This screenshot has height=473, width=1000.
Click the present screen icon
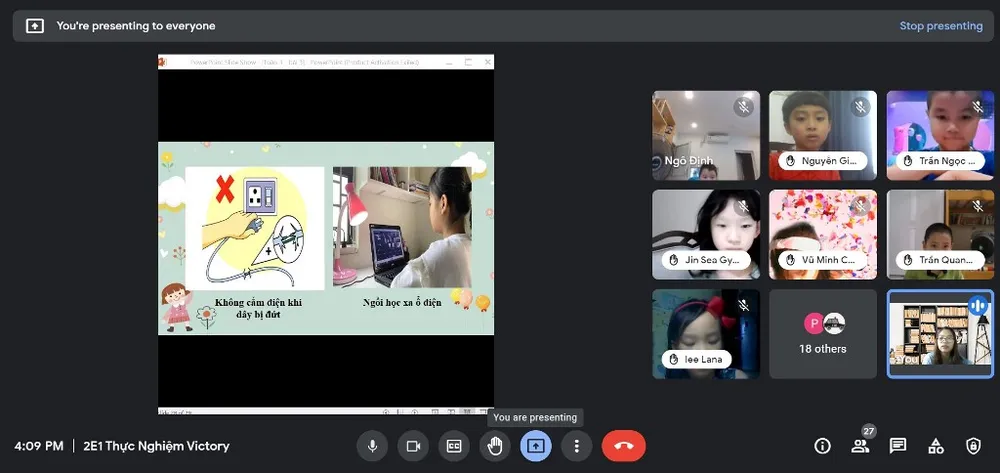pos(536,446)
